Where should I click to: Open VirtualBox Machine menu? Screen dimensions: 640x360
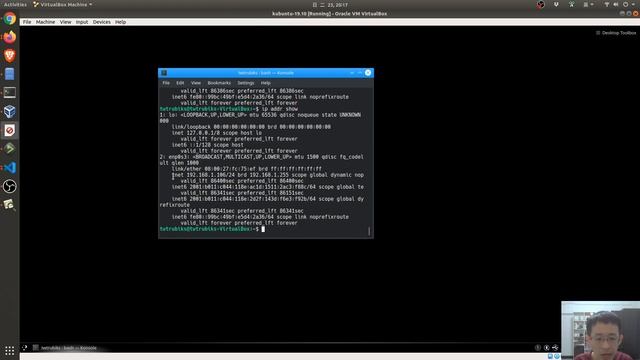45,22
